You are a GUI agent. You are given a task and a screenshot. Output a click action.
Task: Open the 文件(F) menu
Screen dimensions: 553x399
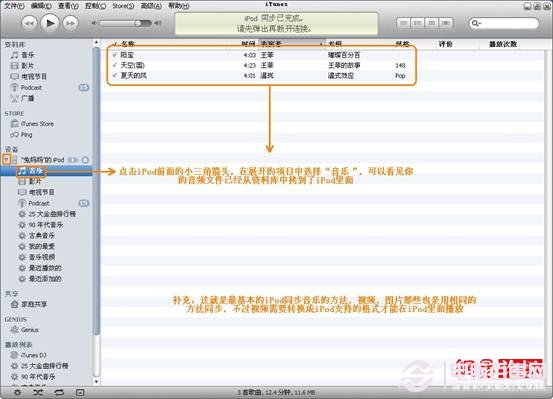pyautogui.click(x=14, y=6)
